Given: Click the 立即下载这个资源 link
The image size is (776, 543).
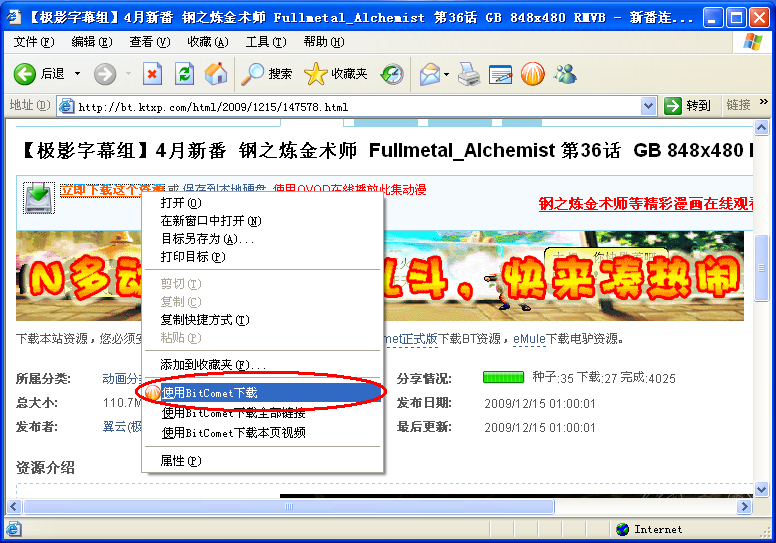Looking at the screenshot, I should (x=112, y=190).
